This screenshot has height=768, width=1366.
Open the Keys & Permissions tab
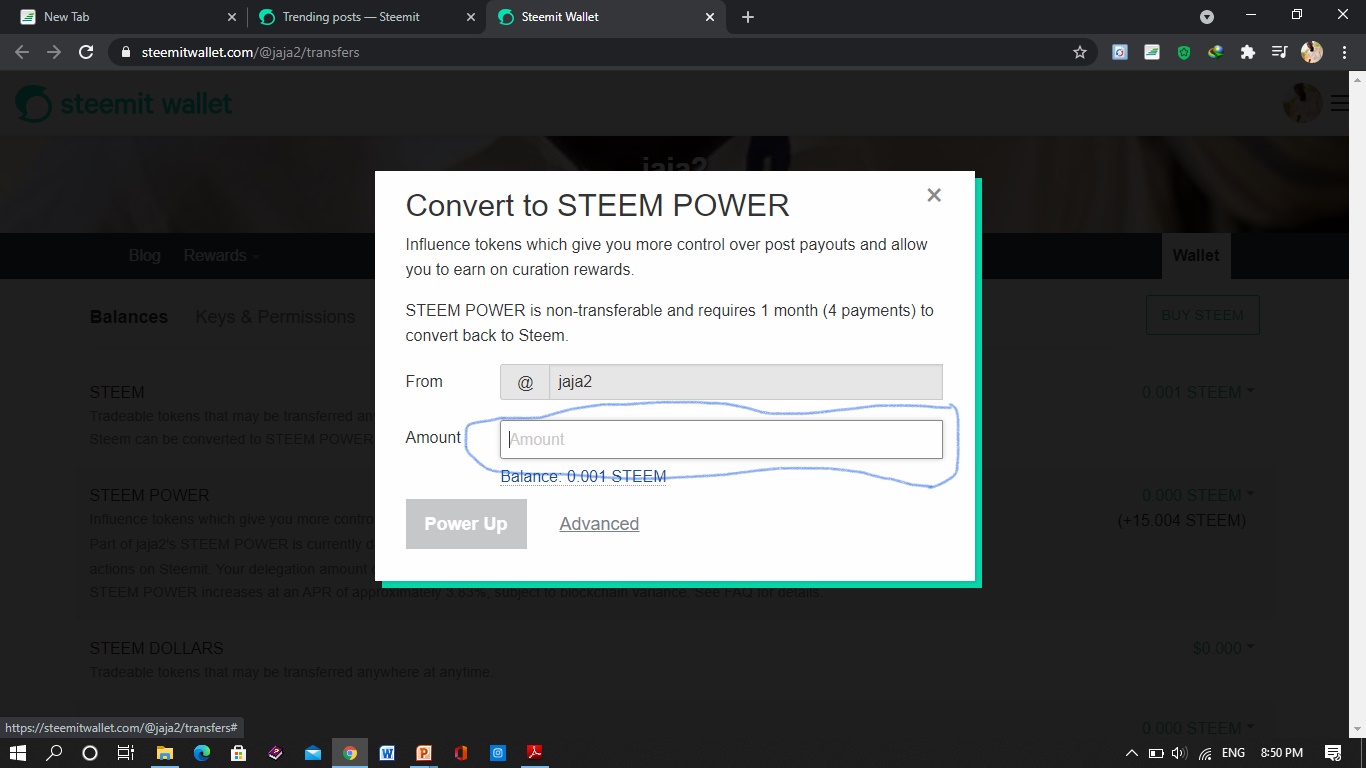click(275, 316)
